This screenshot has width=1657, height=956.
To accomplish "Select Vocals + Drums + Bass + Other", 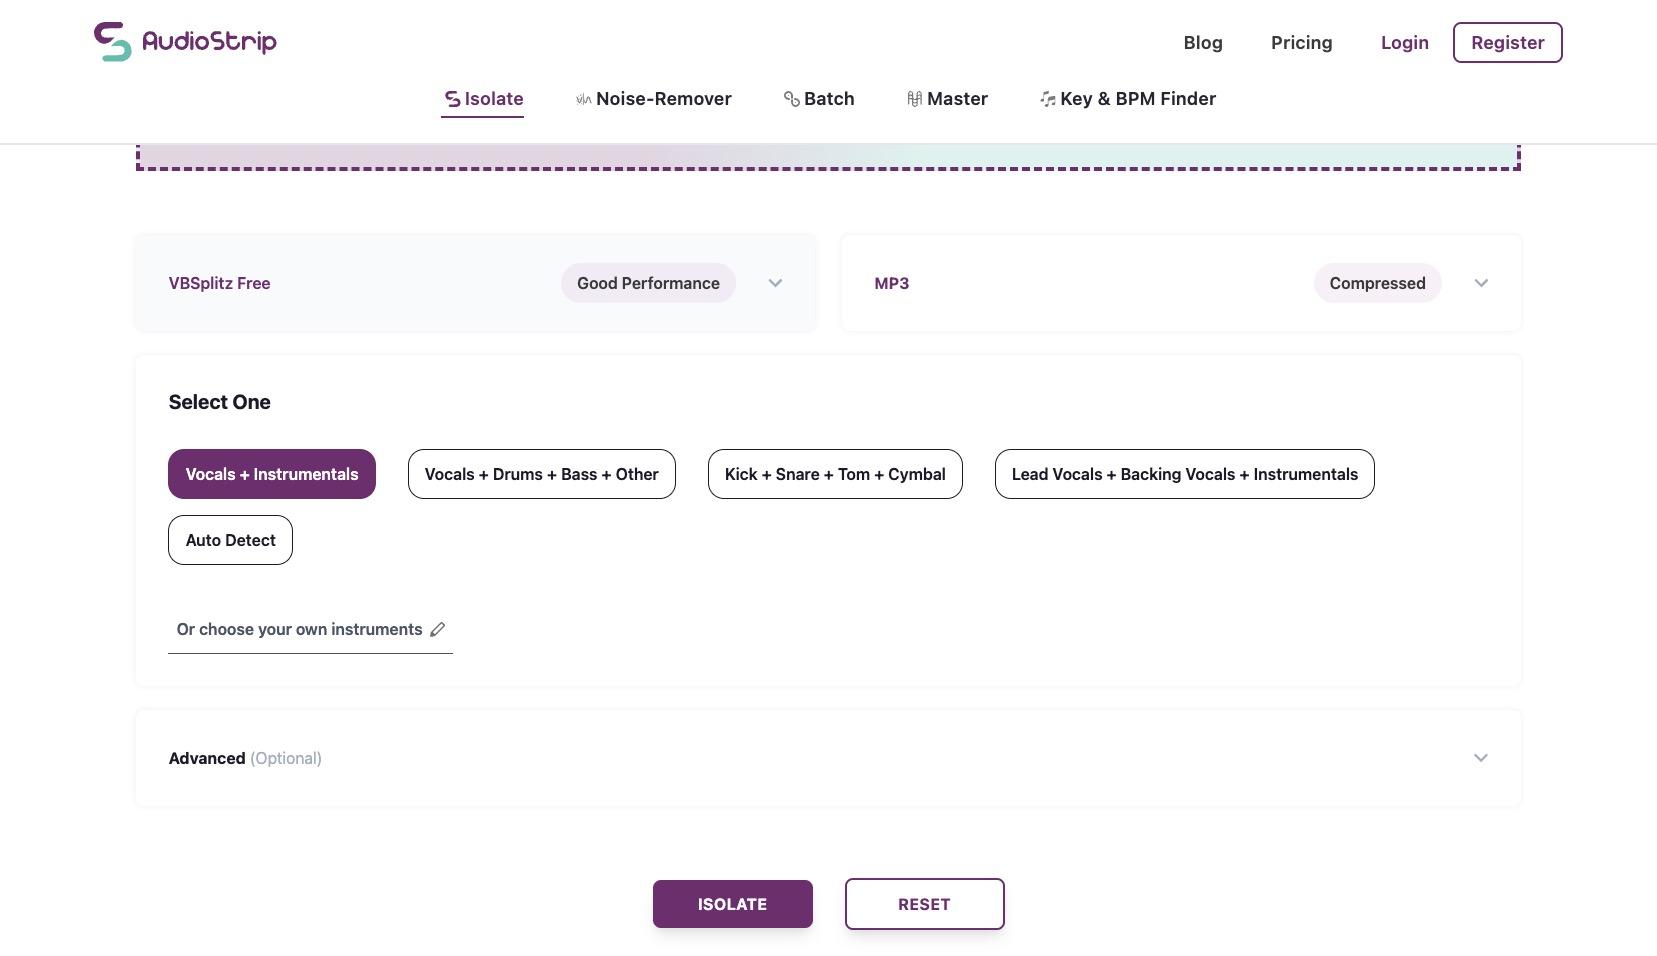I will [x=541, y=474].
